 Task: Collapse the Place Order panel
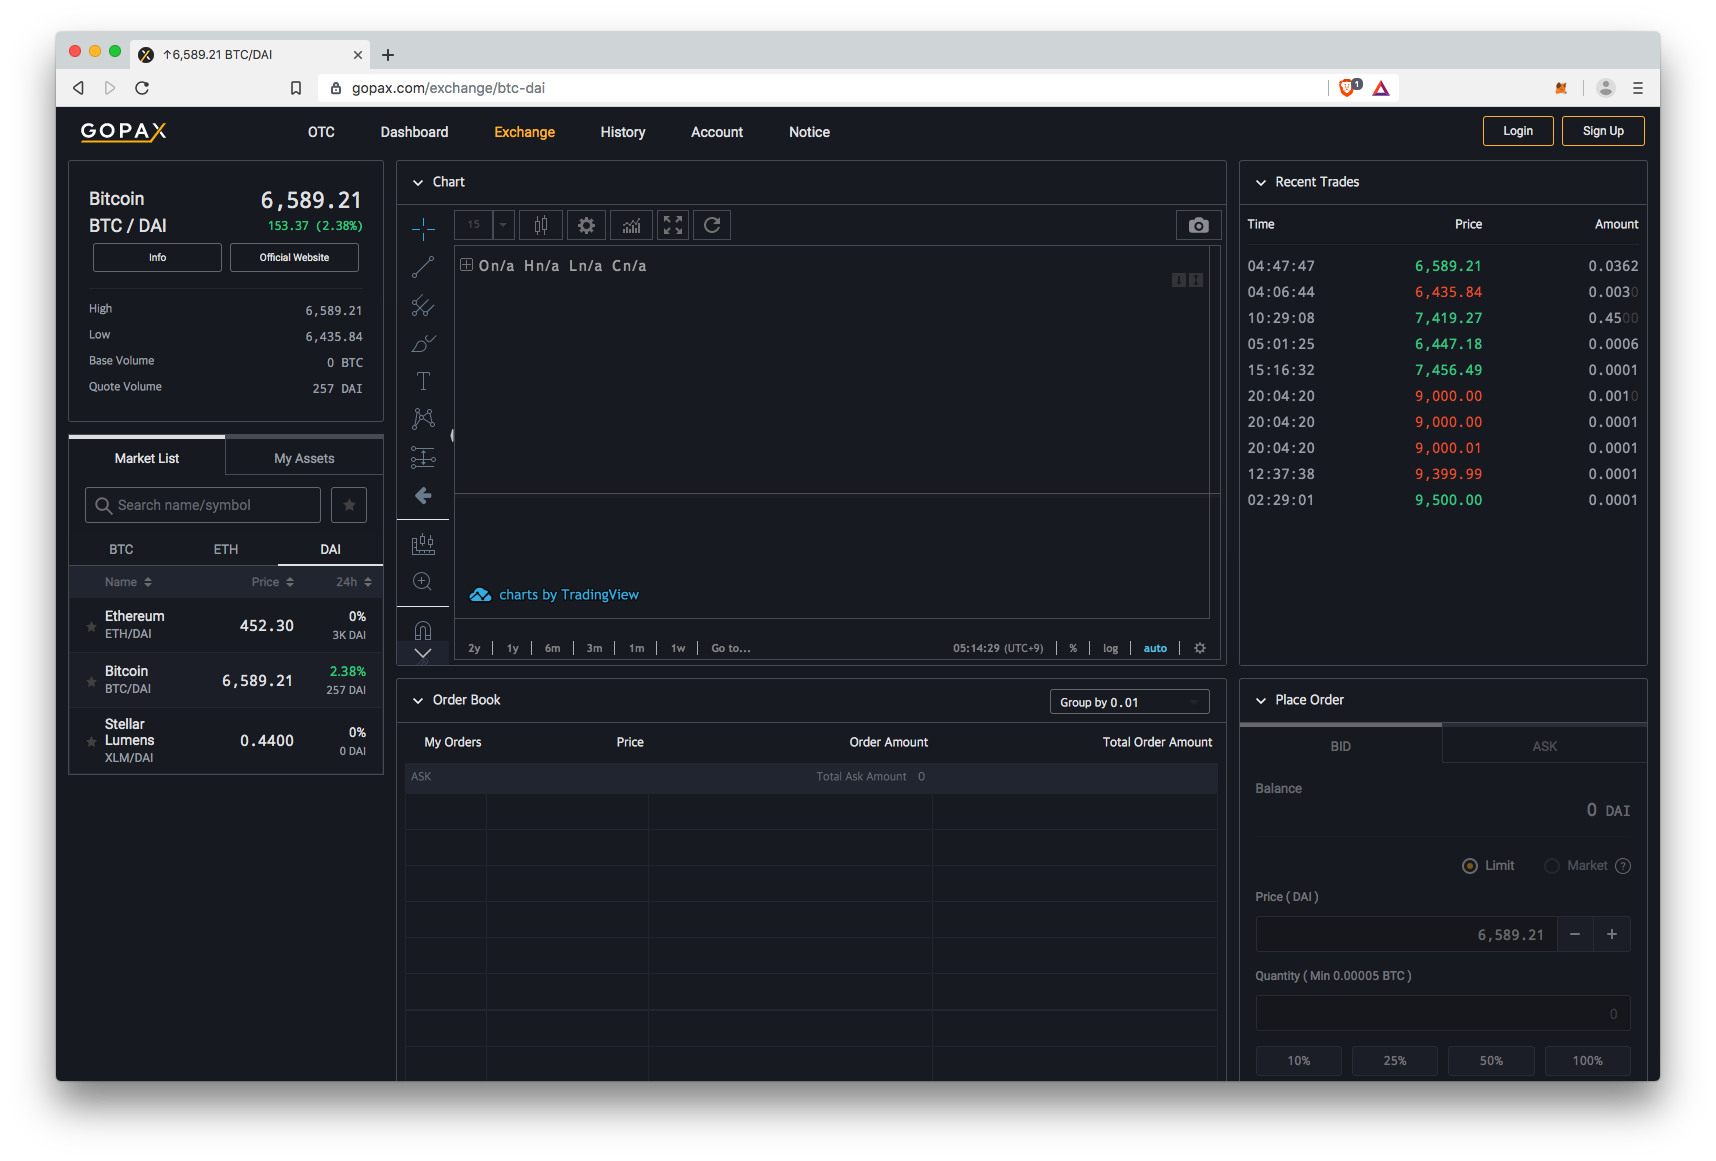click(1261, 701)
